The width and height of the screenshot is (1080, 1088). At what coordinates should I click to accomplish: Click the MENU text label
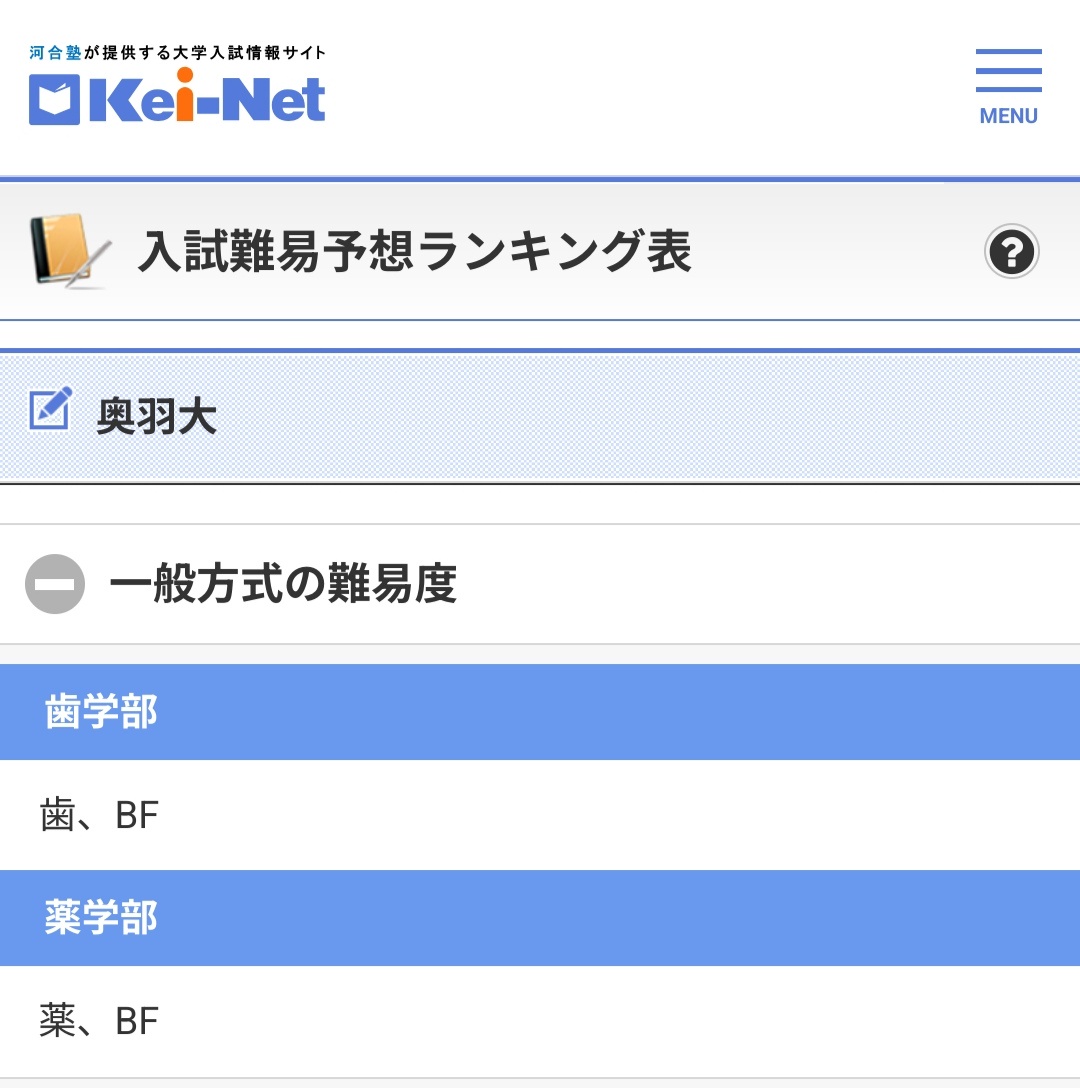[1008, 116]
